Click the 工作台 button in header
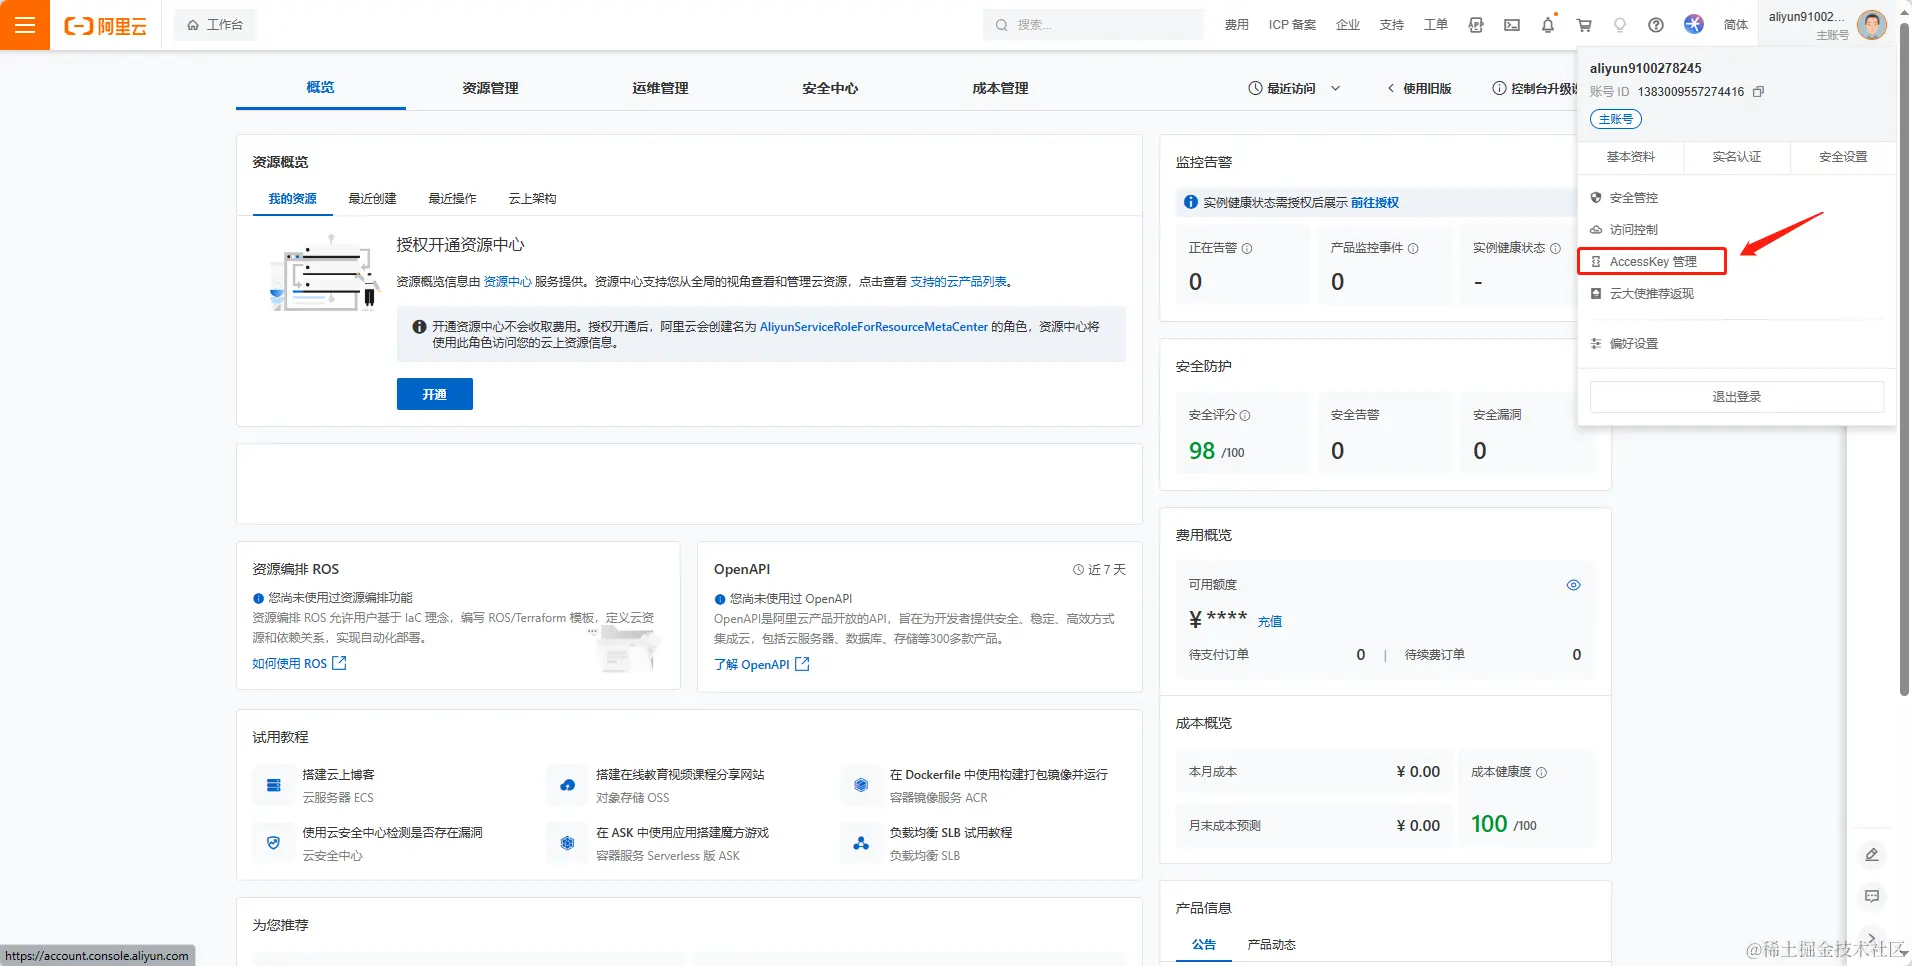Screen dimensions: 1912x966 pos(215,25)
